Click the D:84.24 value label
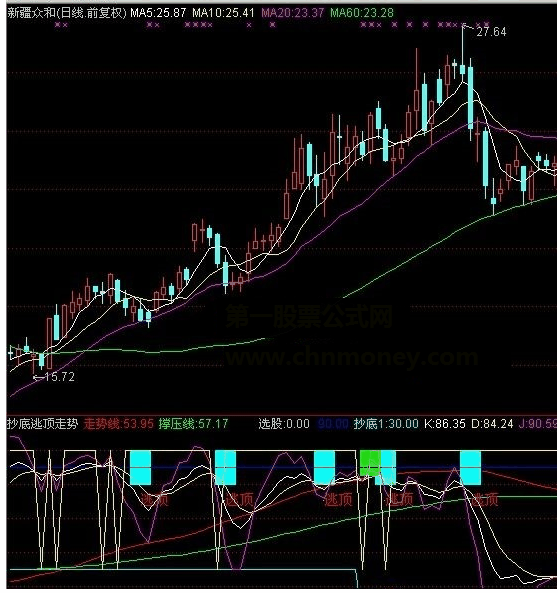This screenshot has width=558, height=593. (x=492, y=424)
